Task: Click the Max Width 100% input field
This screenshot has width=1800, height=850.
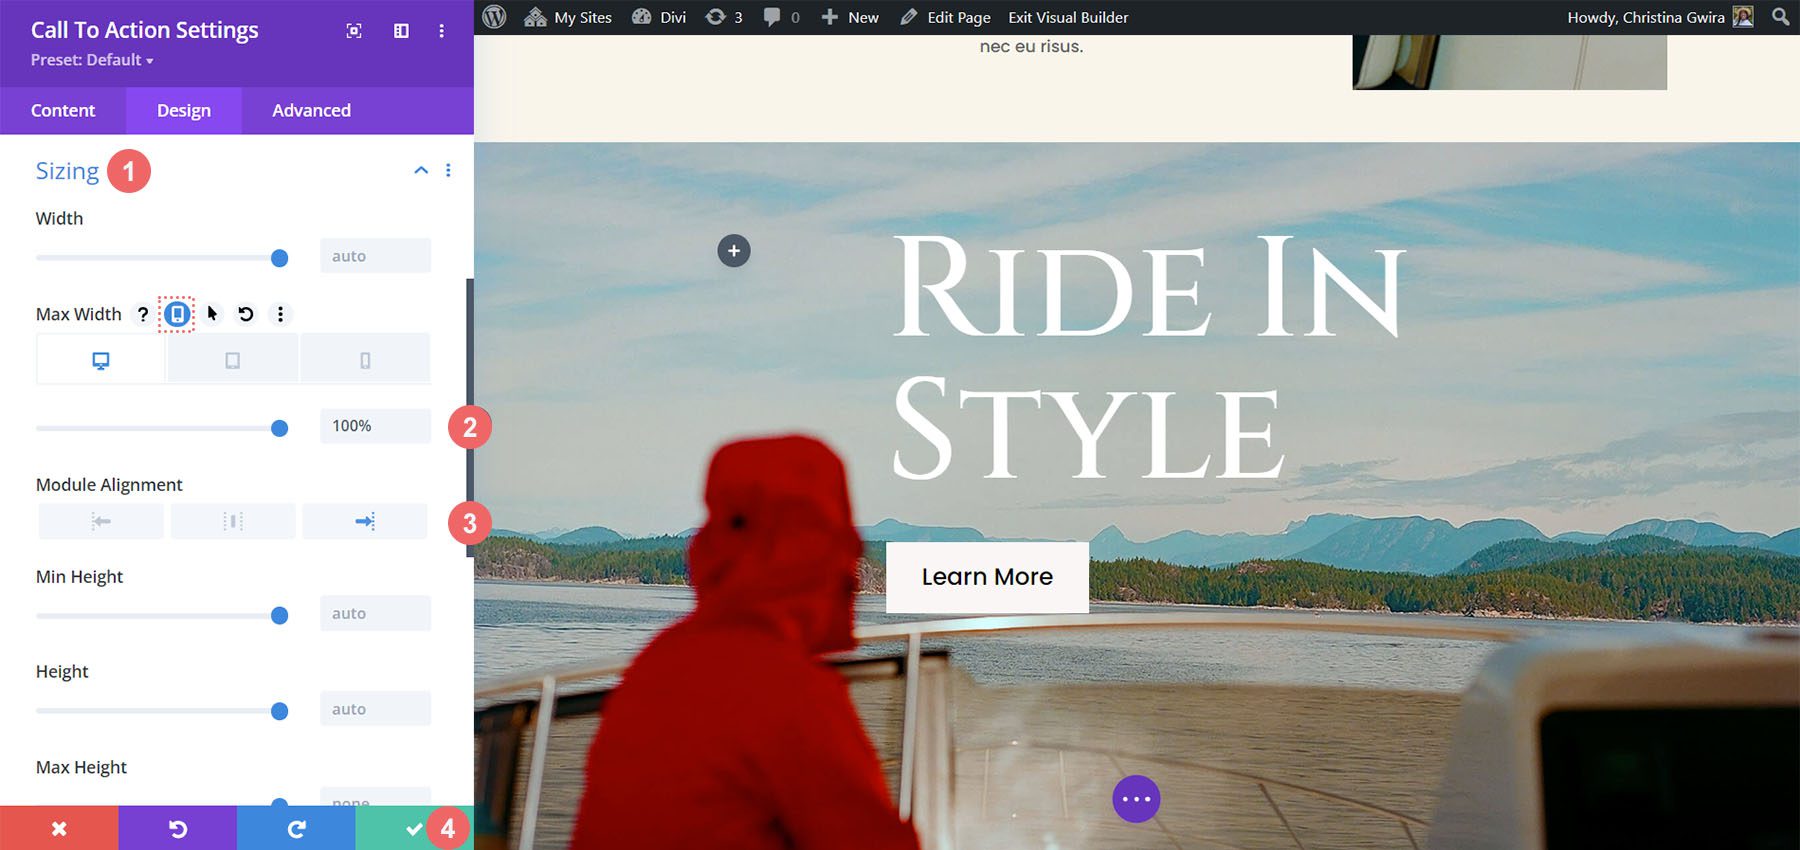Action: click(x=375, y=426)
